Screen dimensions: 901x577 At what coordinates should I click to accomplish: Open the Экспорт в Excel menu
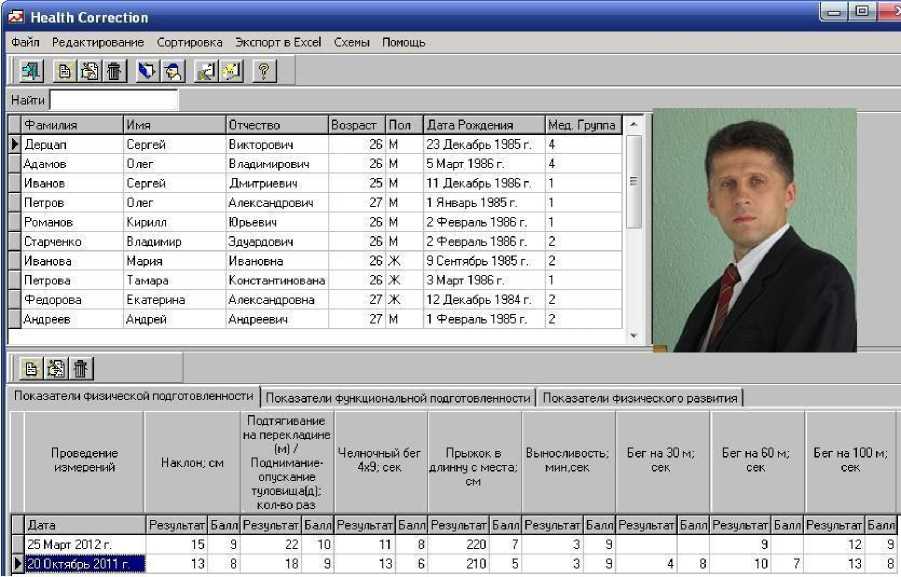[x=278, y=42]
